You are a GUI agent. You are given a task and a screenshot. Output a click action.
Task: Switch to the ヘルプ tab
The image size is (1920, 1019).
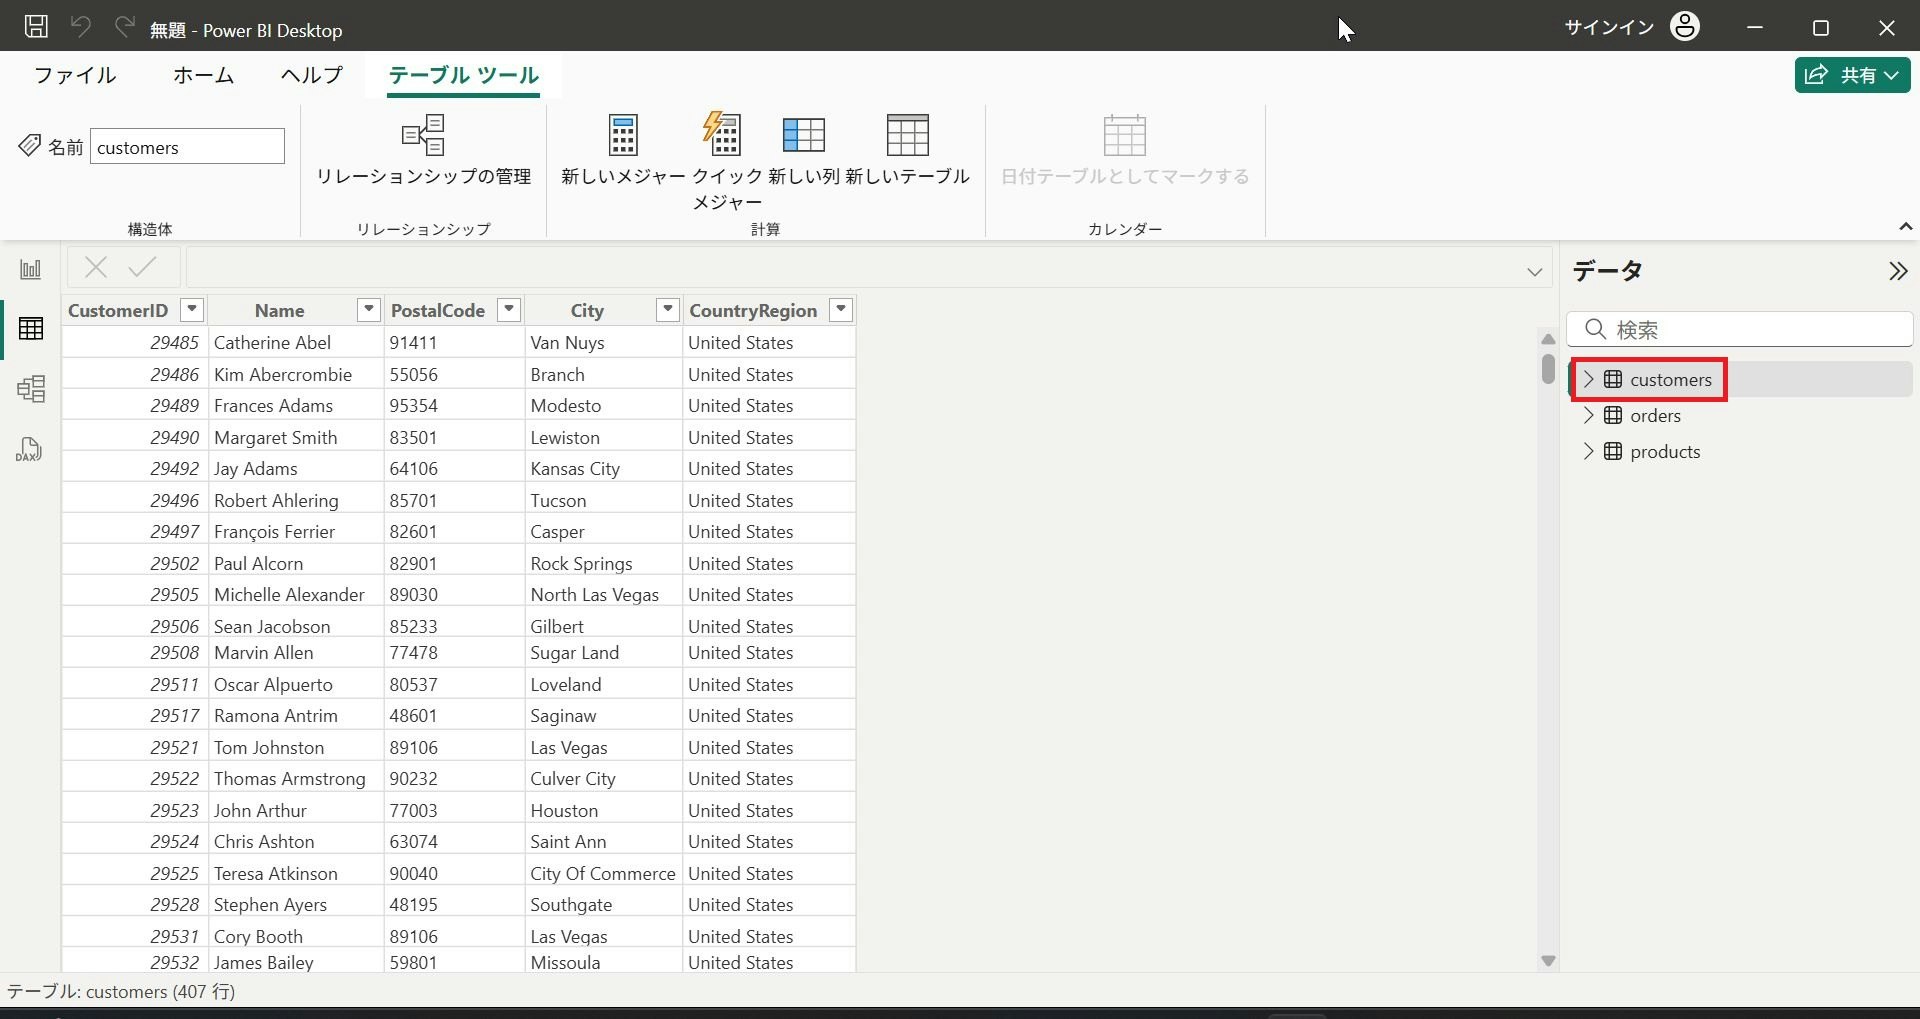click(x=311, y=75)
